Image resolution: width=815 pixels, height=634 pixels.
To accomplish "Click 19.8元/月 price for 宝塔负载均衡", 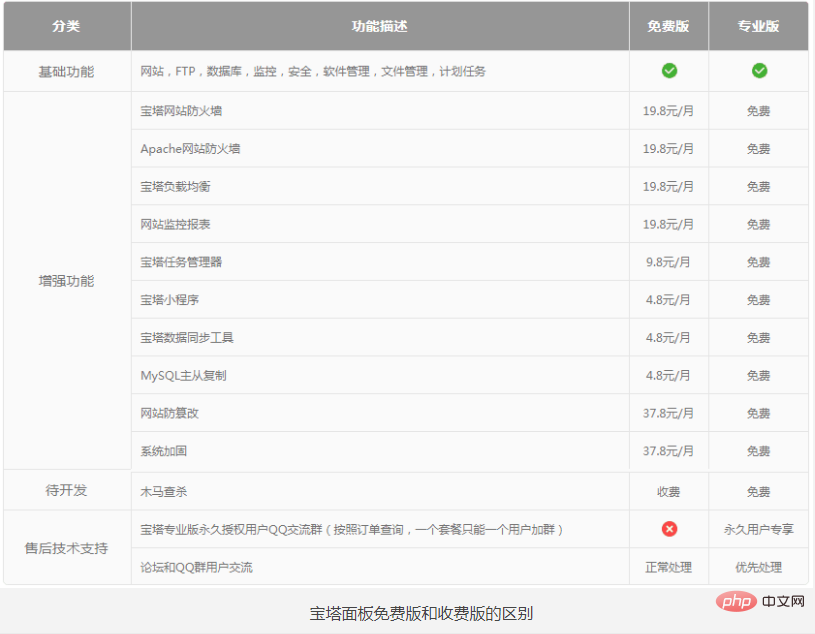I will tap(668, 187).
